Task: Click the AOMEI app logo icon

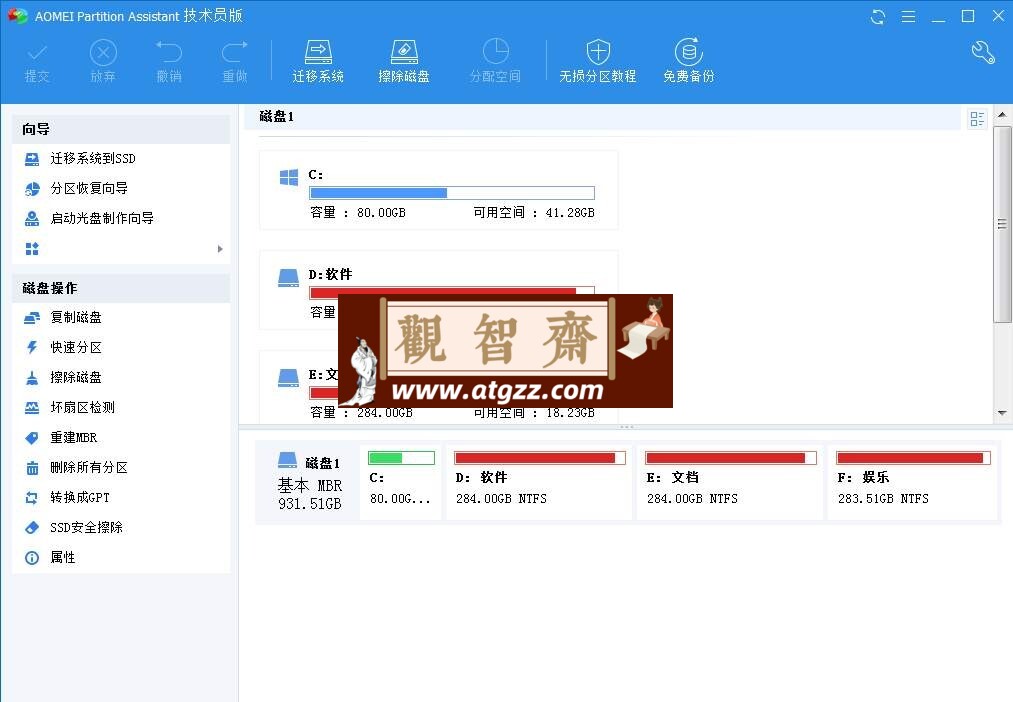Action: [17, 16]
